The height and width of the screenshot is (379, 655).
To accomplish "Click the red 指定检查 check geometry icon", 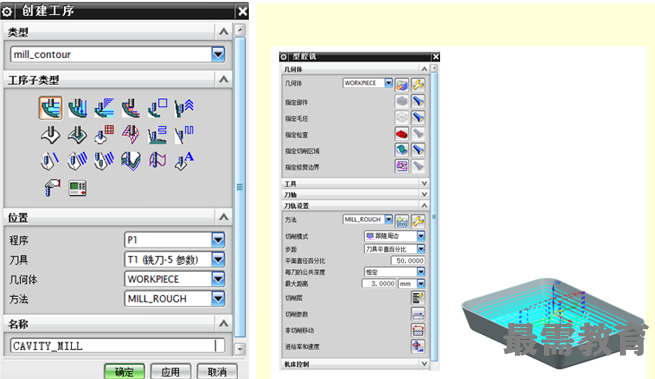I will click(402, 134).
